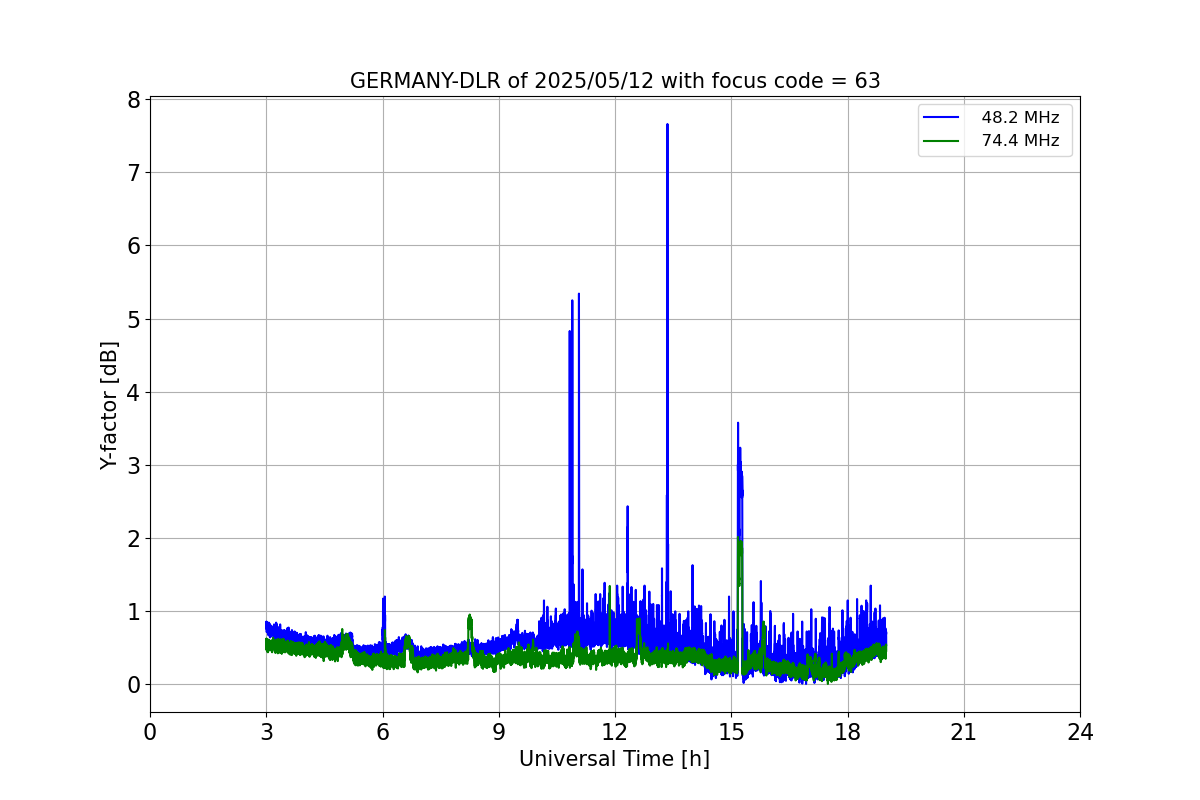Click the Y-factor [dB] axis label

(x=109, y=405)
